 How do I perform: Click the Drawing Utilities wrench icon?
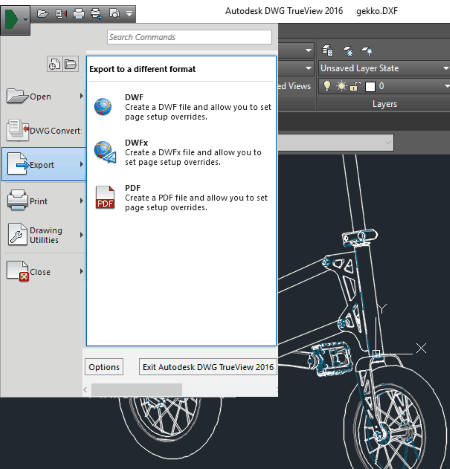click(17, 234)
